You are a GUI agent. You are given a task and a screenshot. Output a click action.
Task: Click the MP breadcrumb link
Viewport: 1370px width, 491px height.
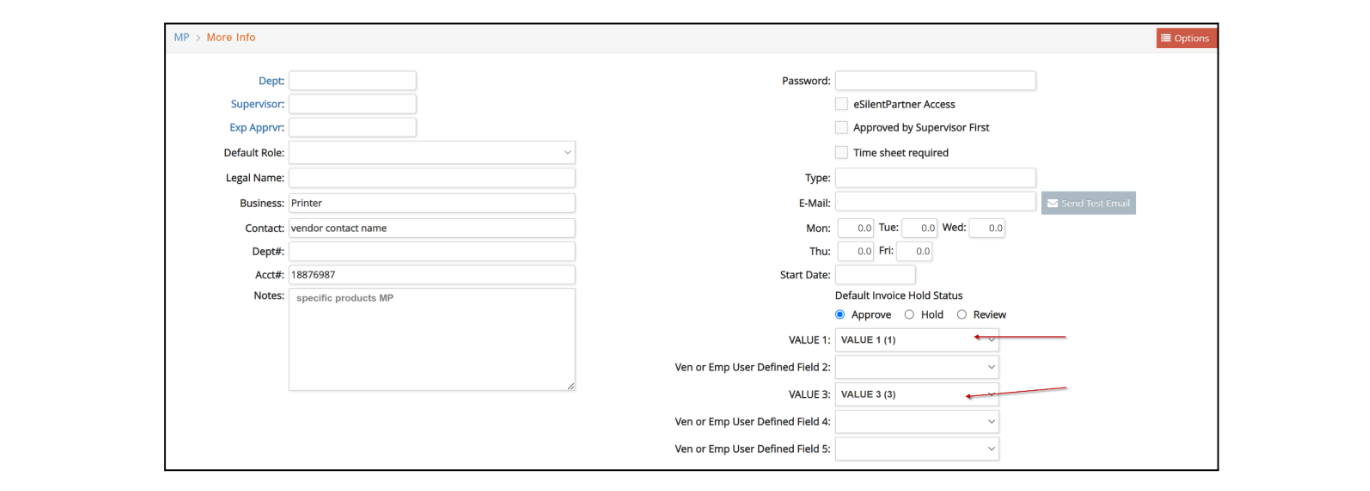click(x=181, y=37)
